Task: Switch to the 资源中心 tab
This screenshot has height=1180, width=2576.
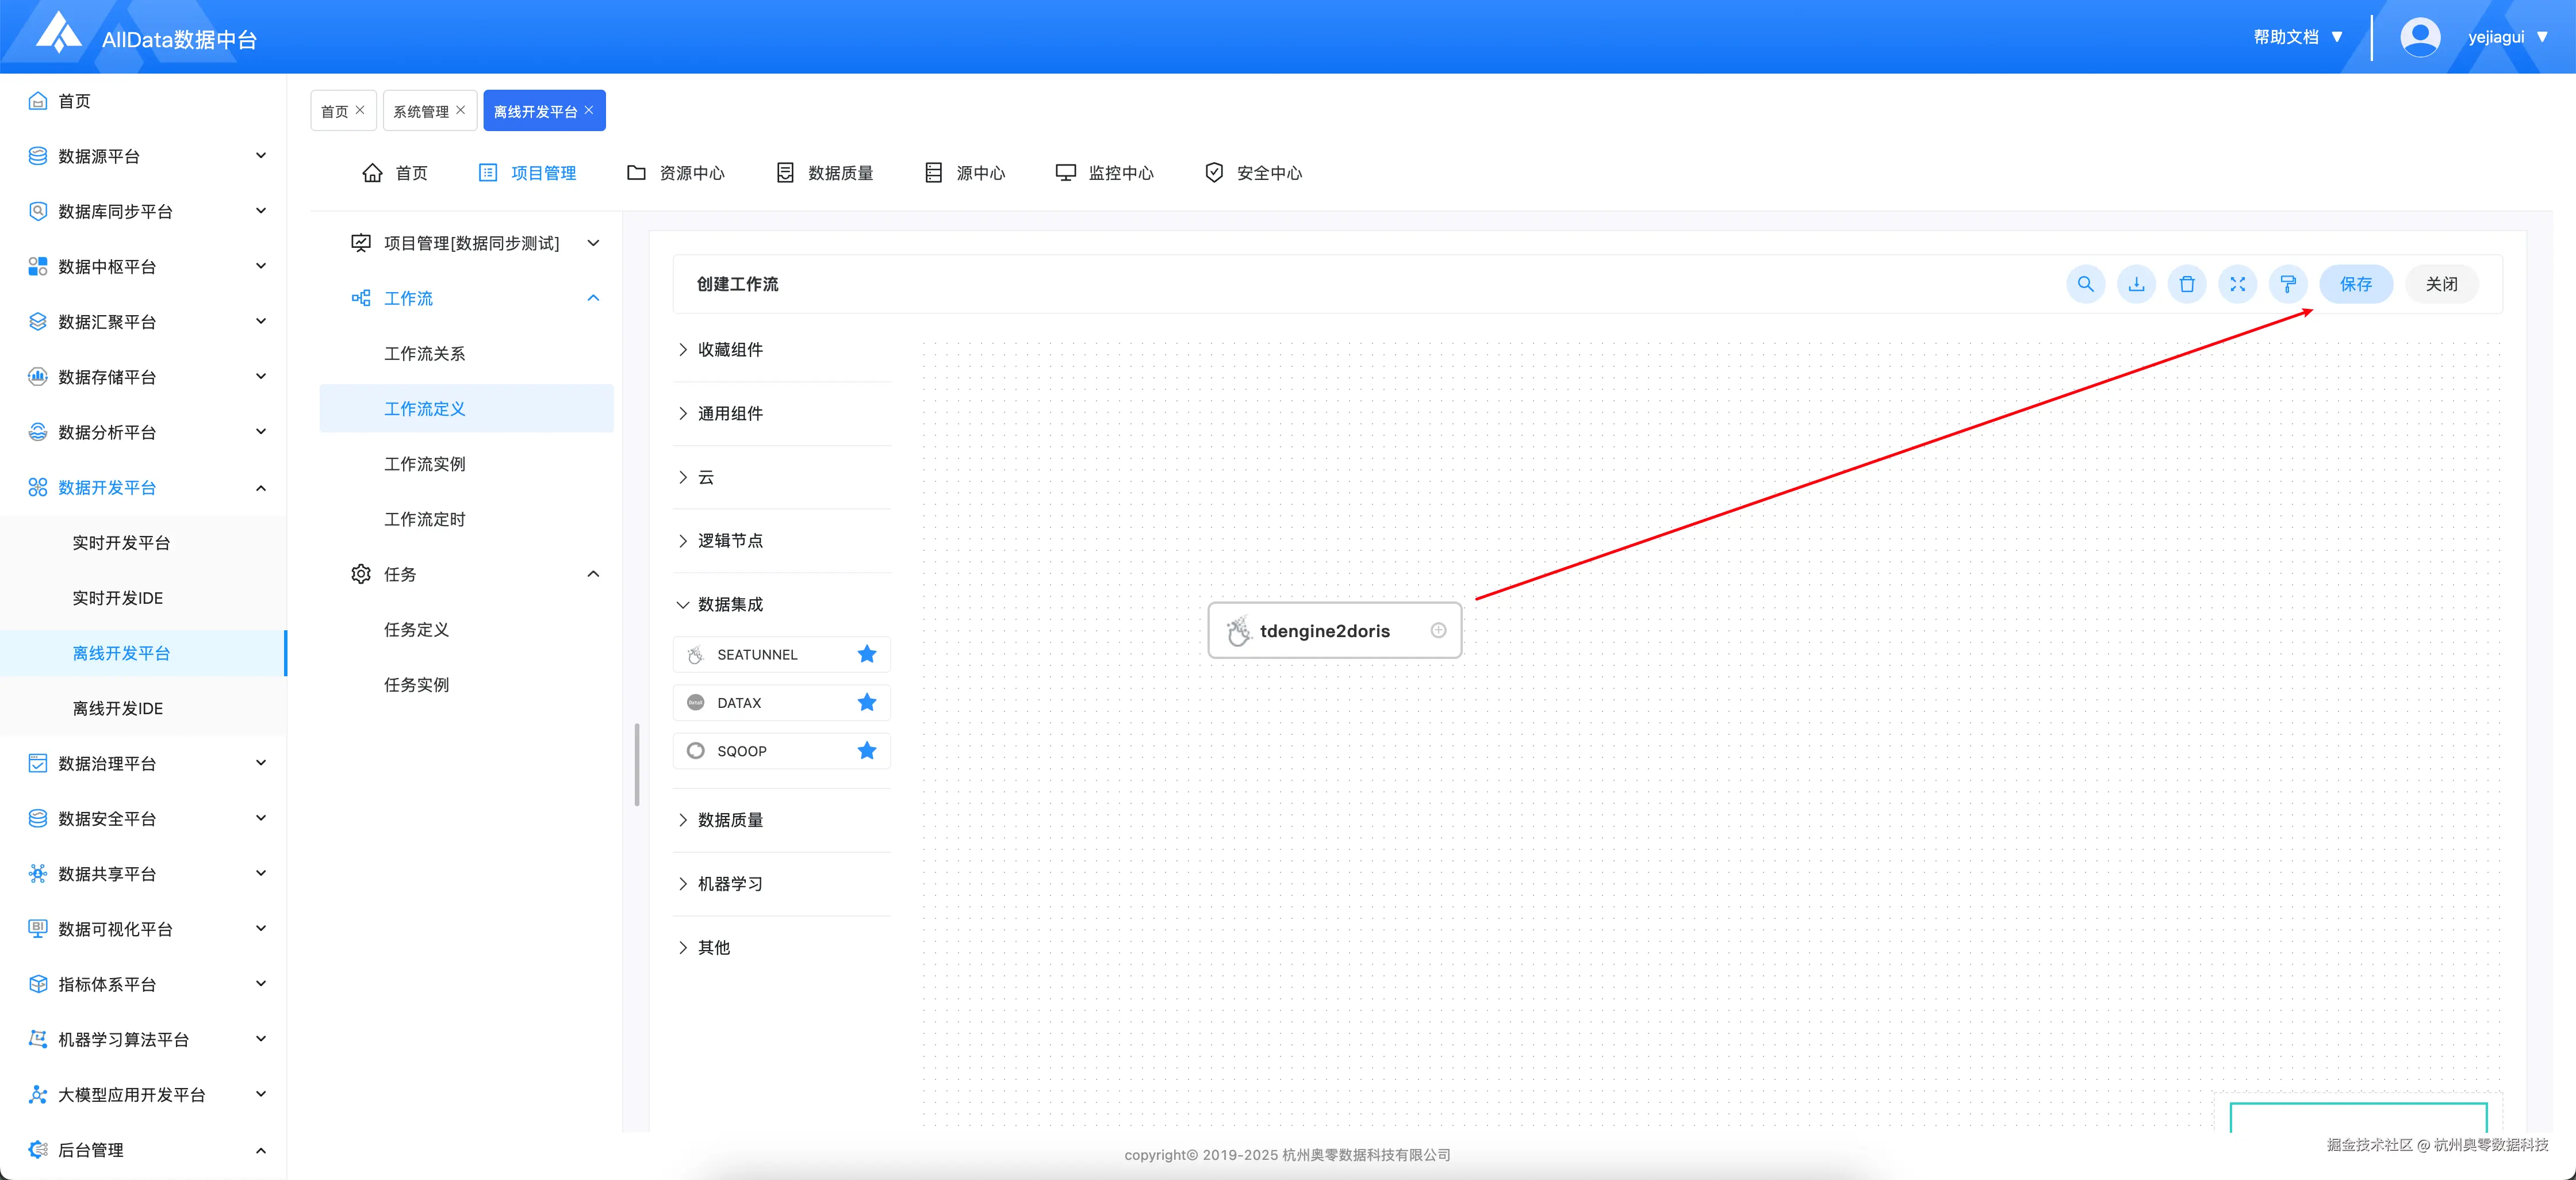Action: pyautogui.click(x=676, y=173)
